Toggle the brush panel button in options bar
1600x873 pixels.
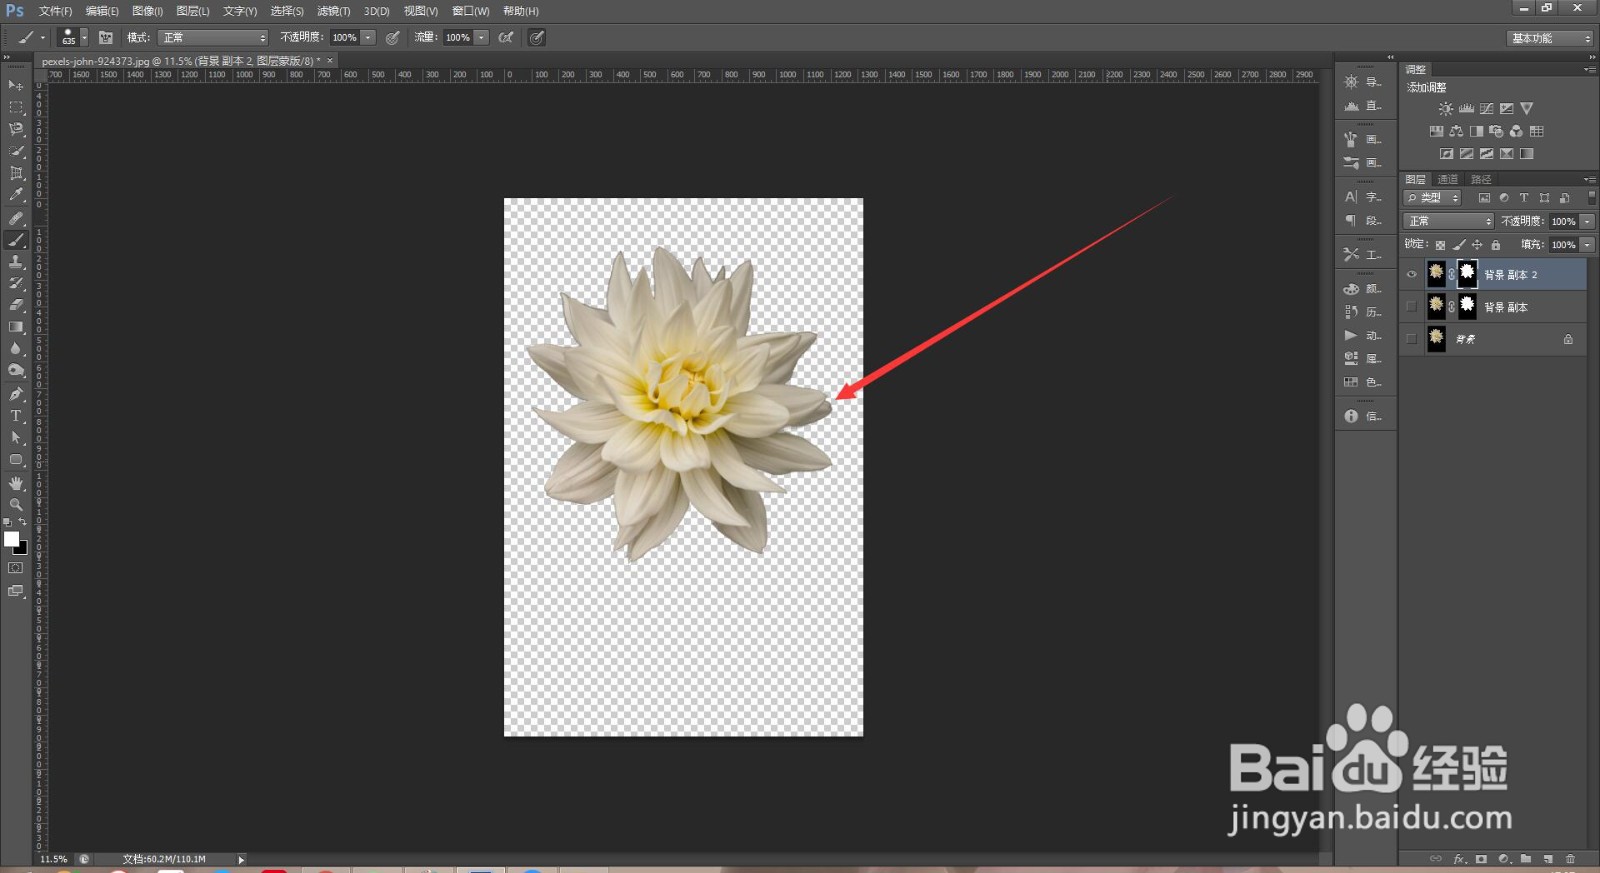[x=106, y=37]
